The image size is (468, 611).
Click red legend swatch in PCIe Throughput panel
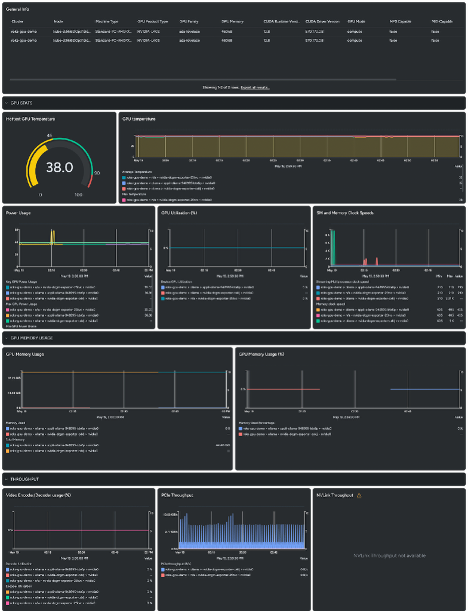tap(163, 575)
